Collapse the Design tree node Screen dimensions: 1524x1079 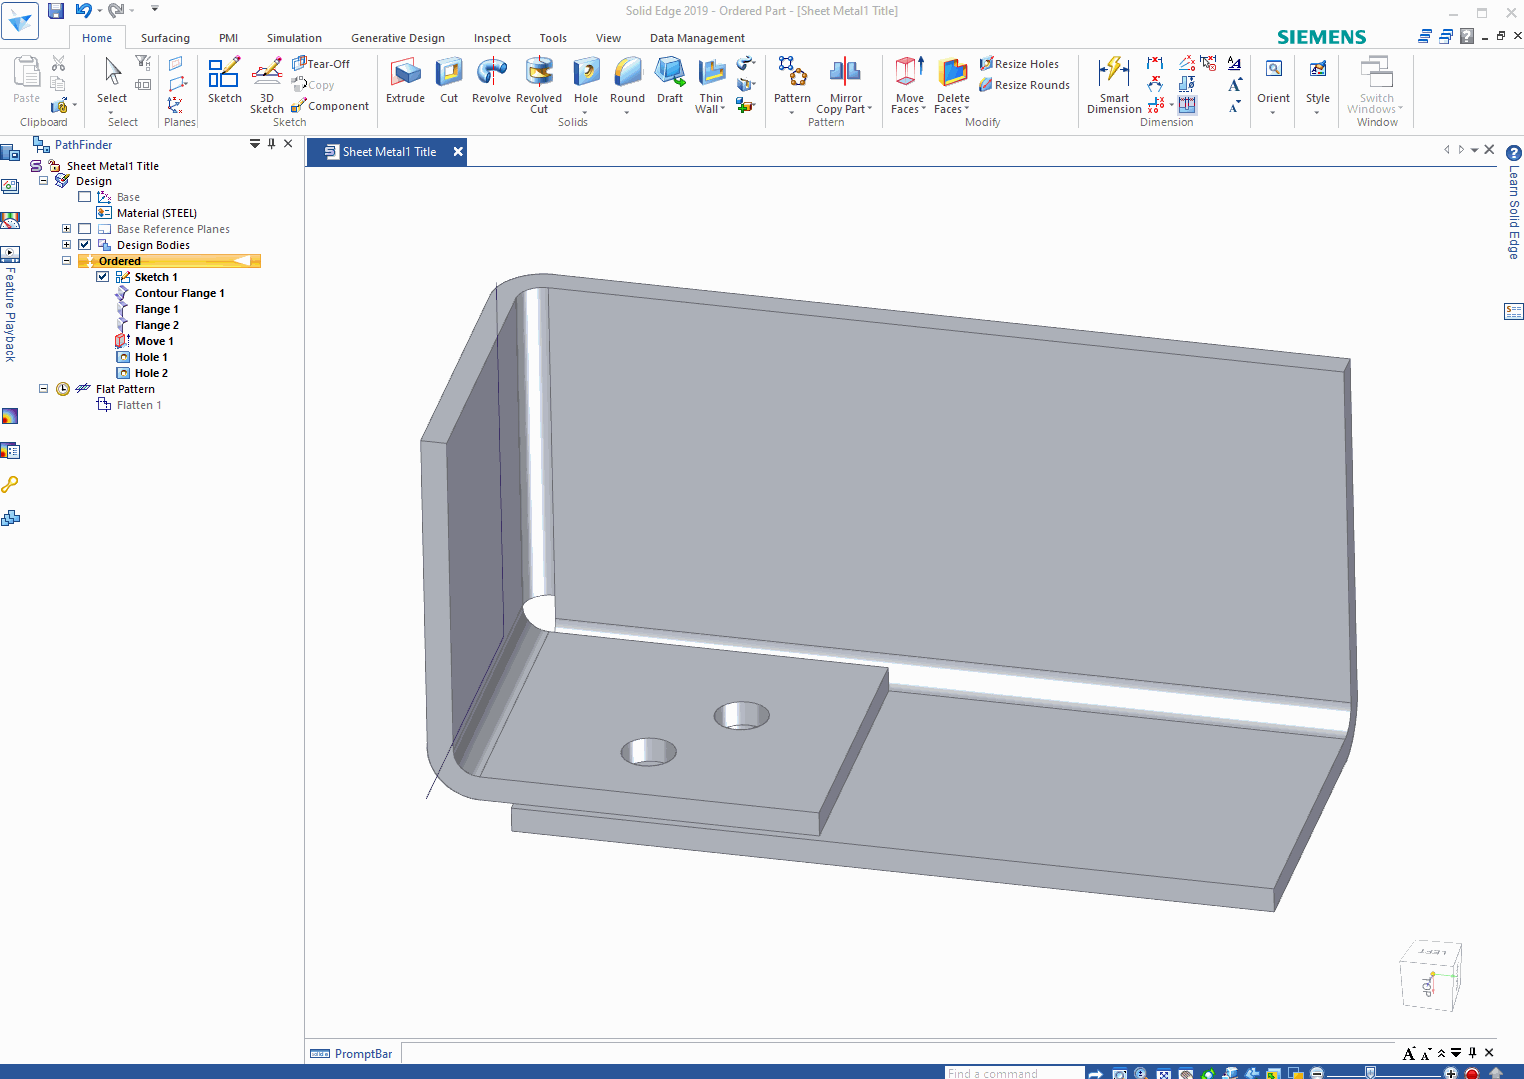coord(43,181)
